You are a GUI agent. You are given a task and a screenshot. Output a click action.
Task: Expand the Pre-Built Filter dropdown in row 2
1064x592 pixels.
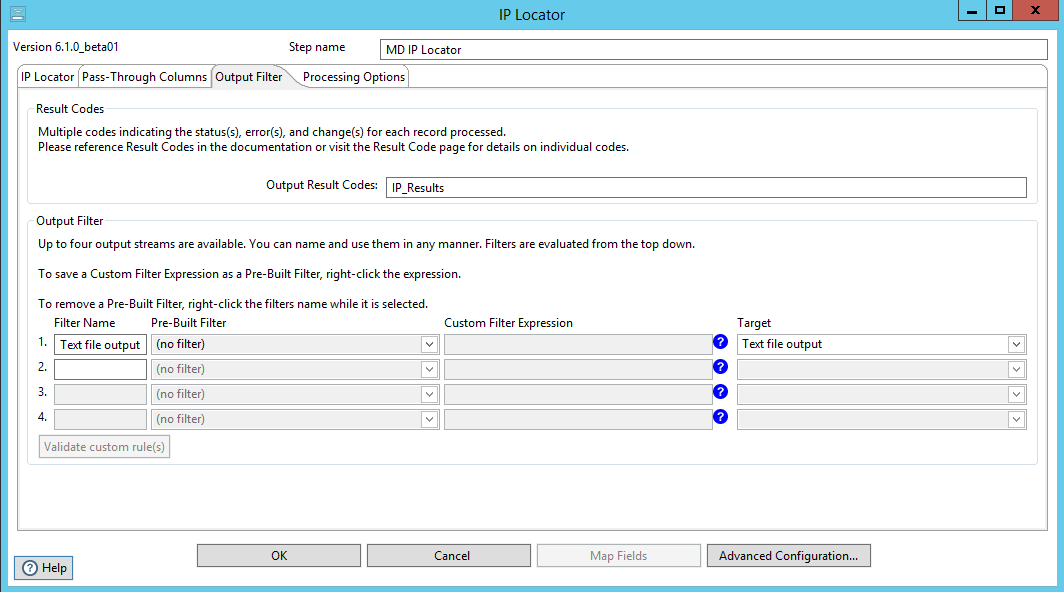coord(429,369)
